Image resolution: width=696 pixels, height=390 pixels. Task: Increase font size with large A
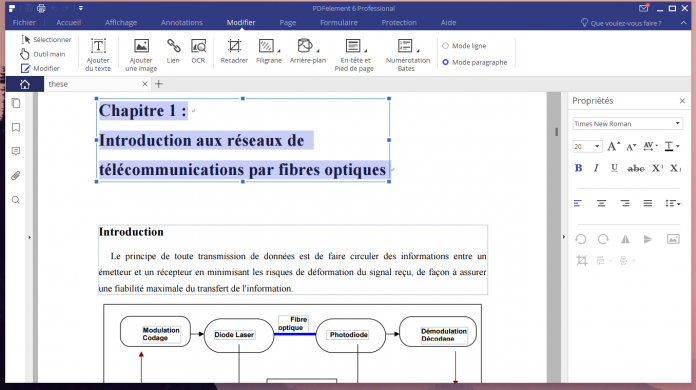pyautogui.click(x=613, y=146)
